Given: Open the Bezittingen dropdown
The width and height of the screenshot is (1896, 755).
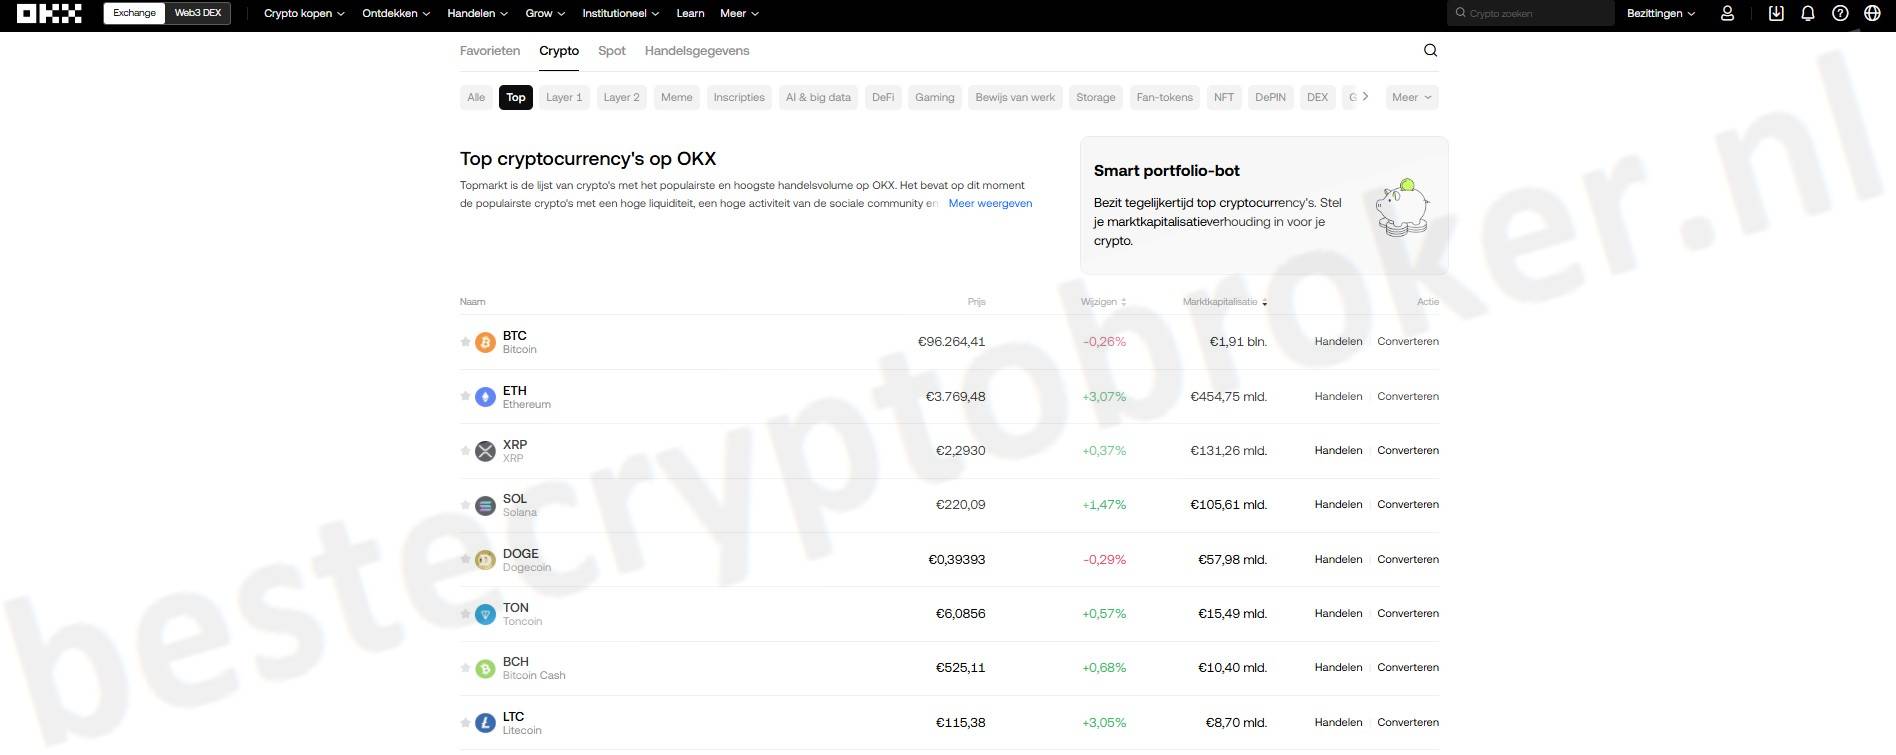Looking at the screenshot, I should [1660, 14].
